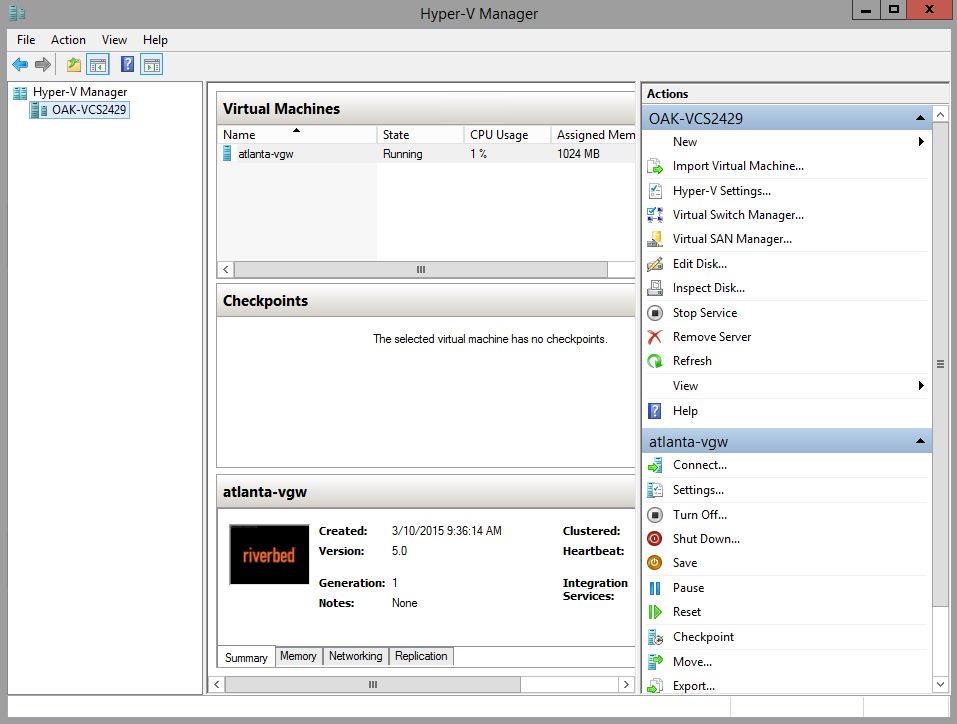Click the Hyper-V Manager title bar icon
This screenshot has height=724, width=957.
17,13
